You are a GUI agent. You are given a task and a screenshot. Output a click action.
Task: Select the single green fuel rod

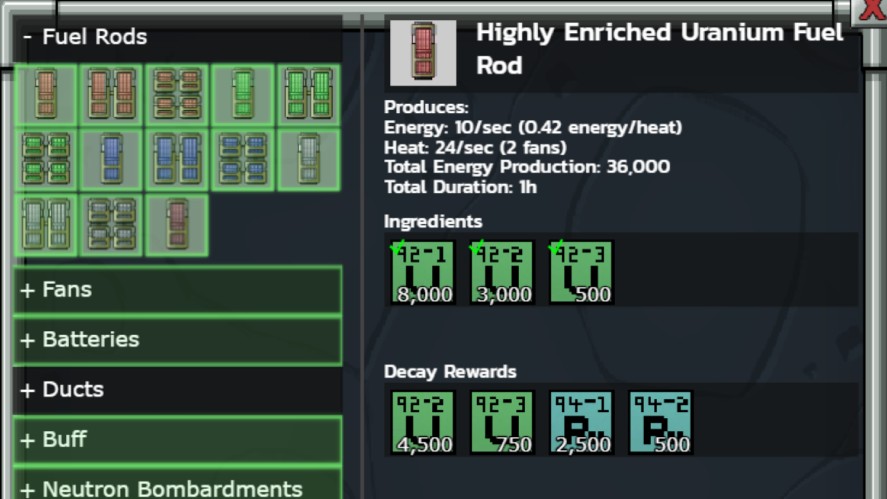[243, 94]
